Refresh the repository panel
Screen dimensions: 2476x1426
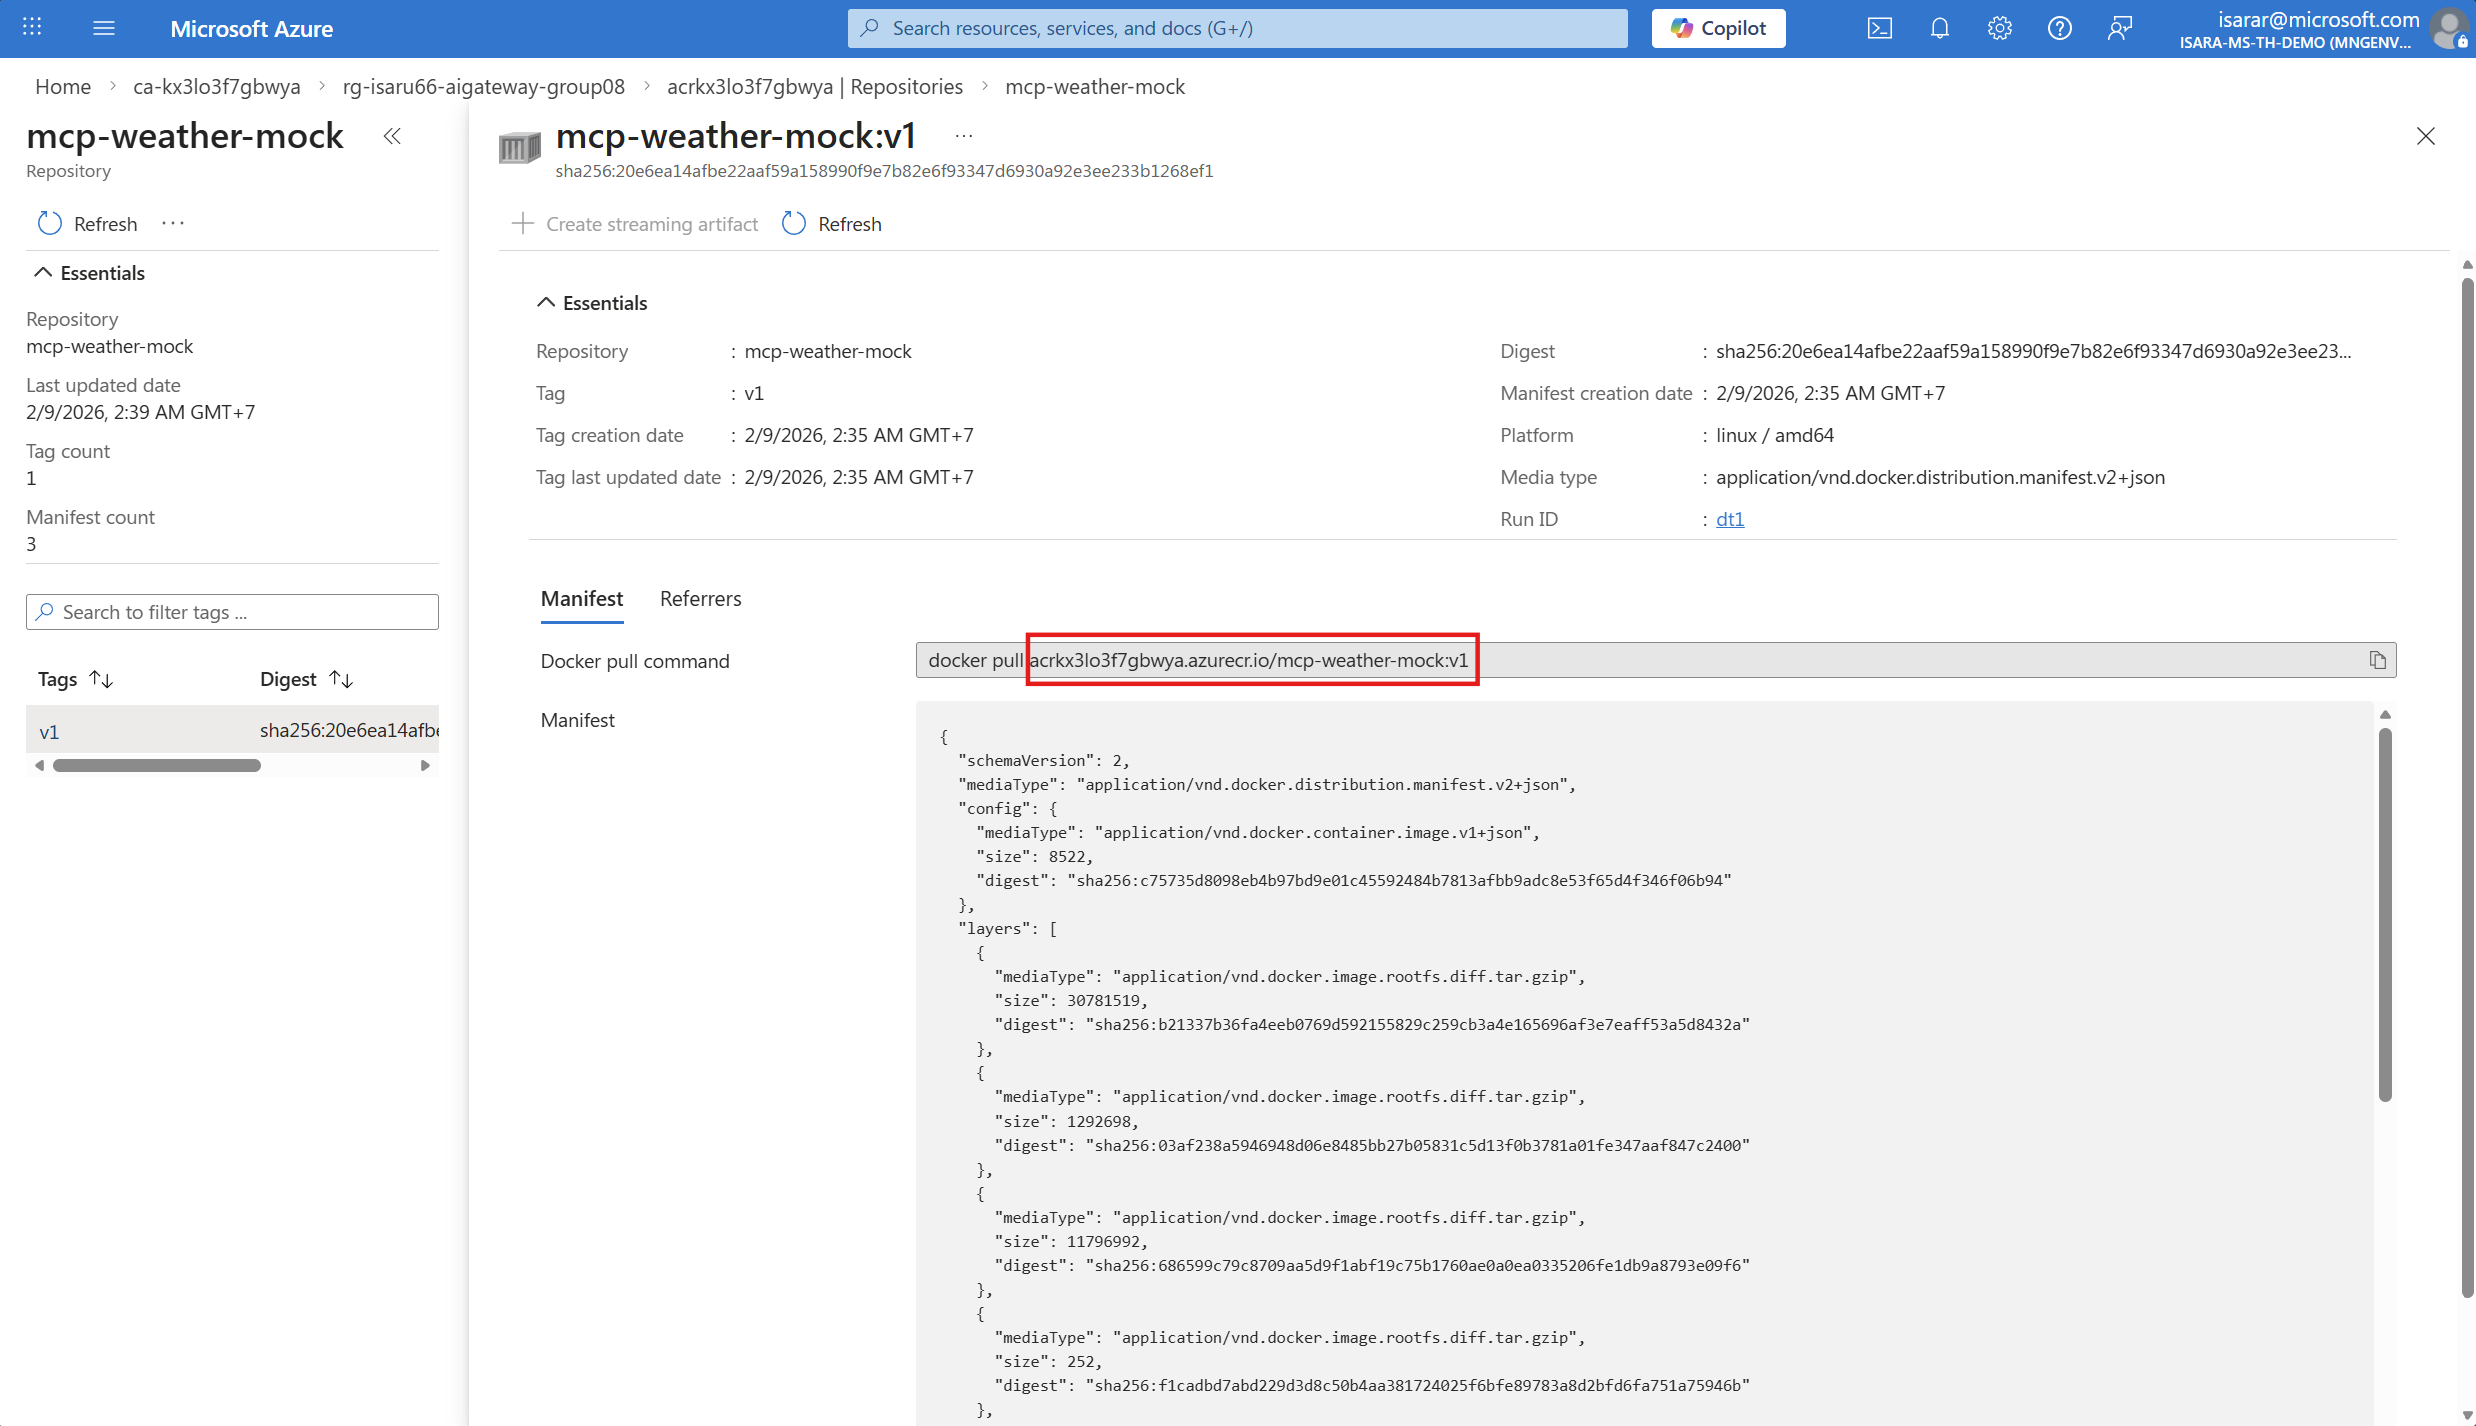pyautogui.click(x=87, y=224)
